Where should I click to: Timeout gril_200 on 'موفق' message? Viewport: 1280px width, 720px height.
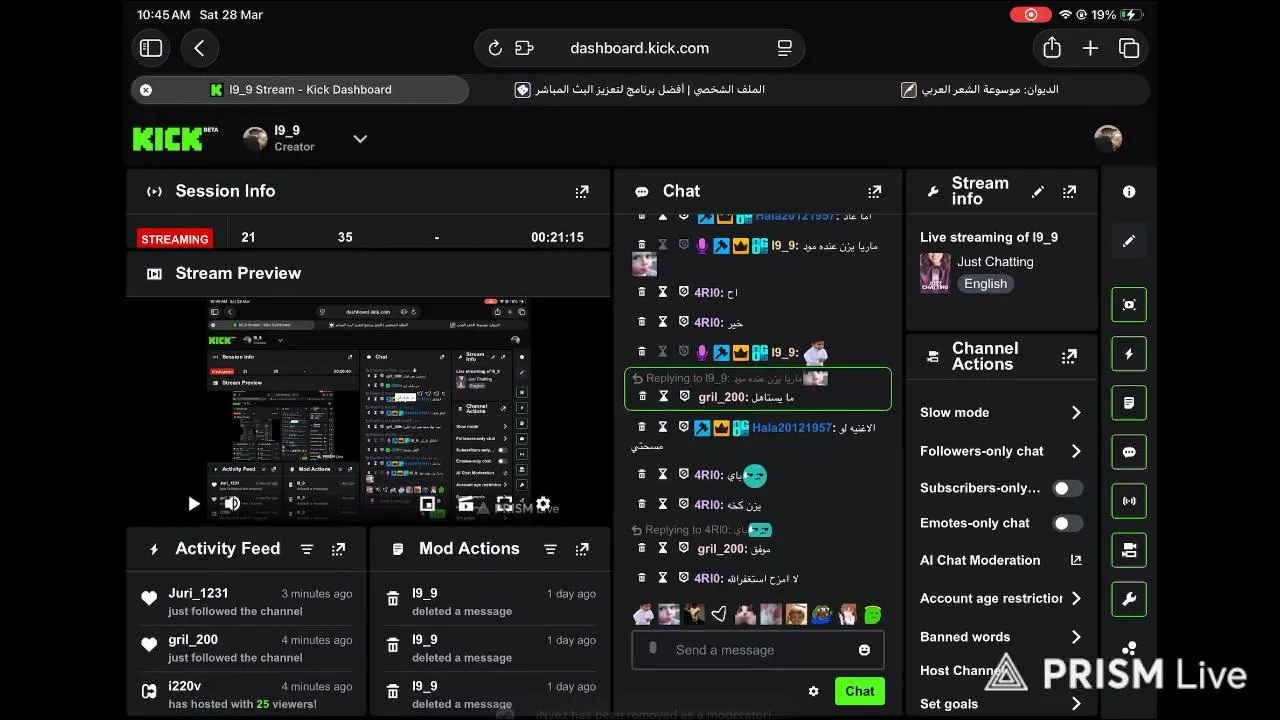[662, 548]
